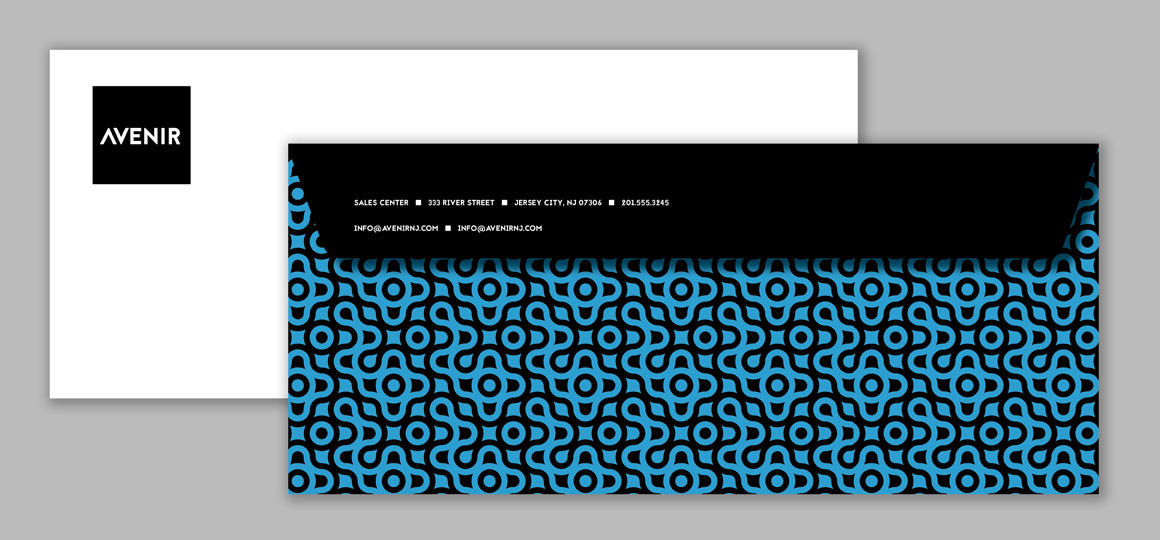The image size is (1160, 540).
Task: Click the 333 RIVER STREET address text
Action: (x=461, y=203)
